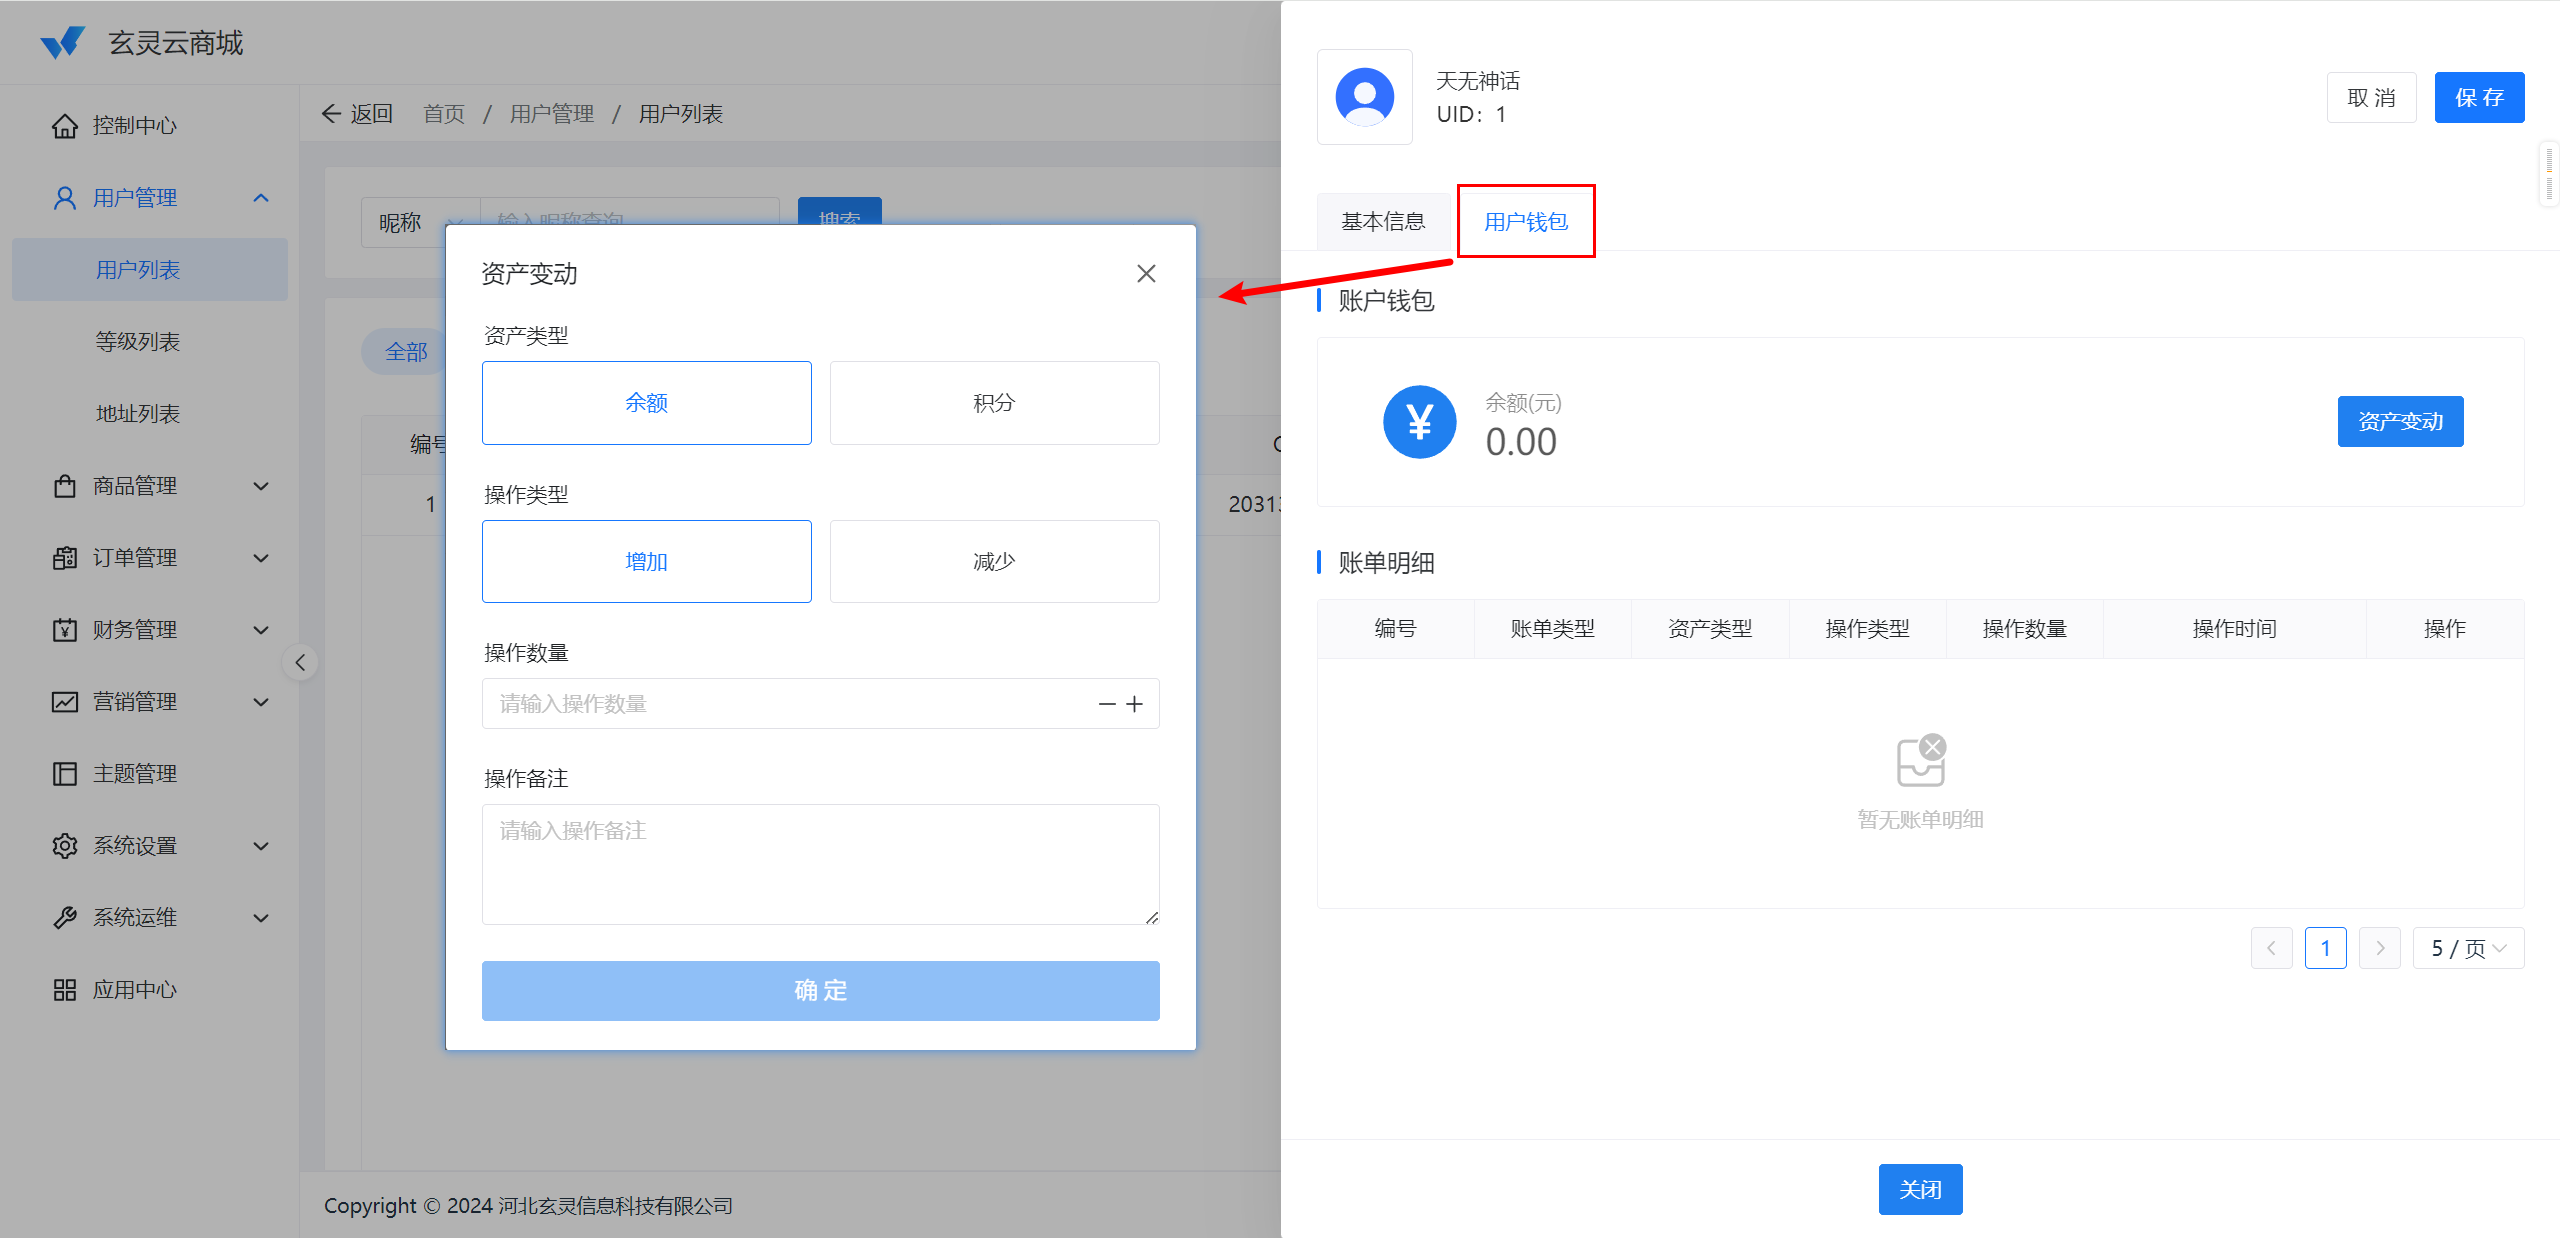Open the 5 / 页 page size dropdown

(2467, 948)
